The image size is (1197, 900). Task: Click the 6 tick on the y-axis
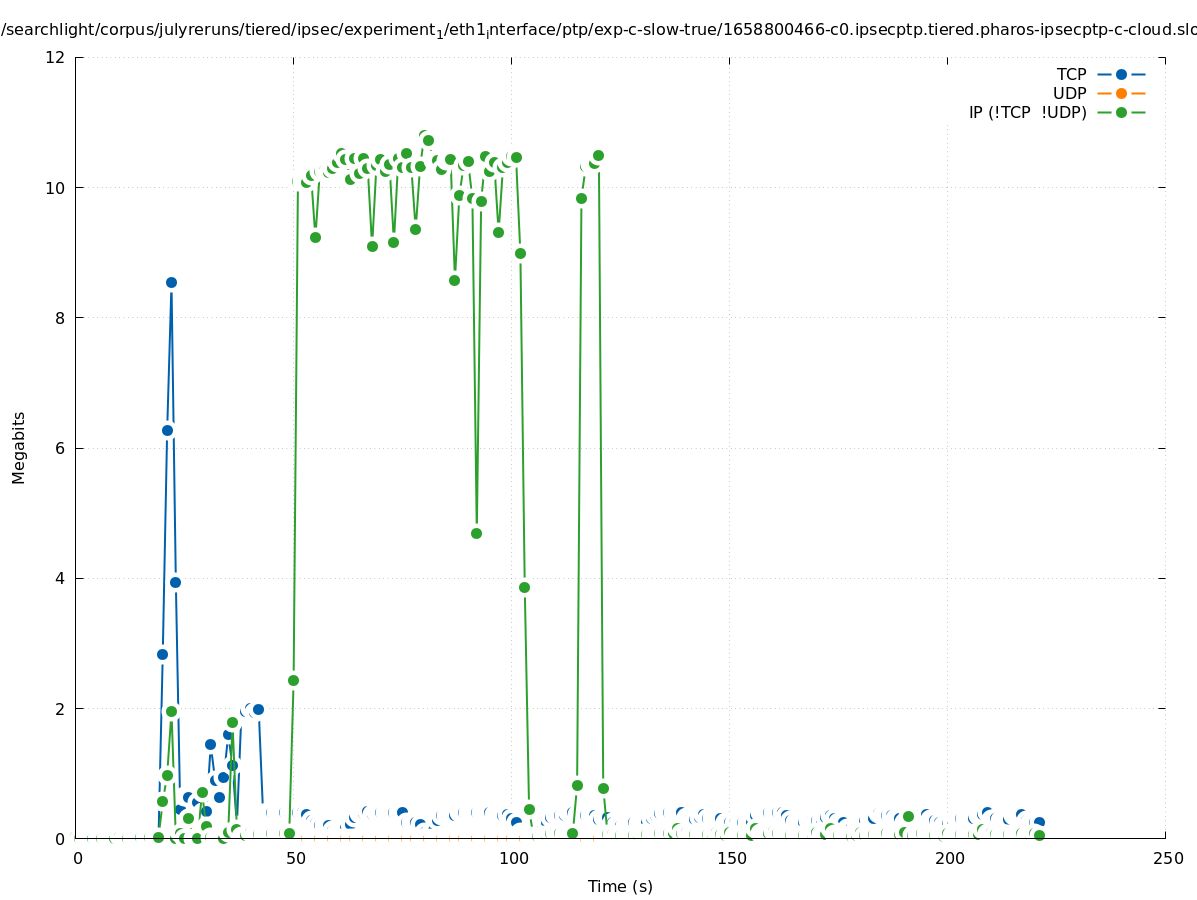[60, 448]
